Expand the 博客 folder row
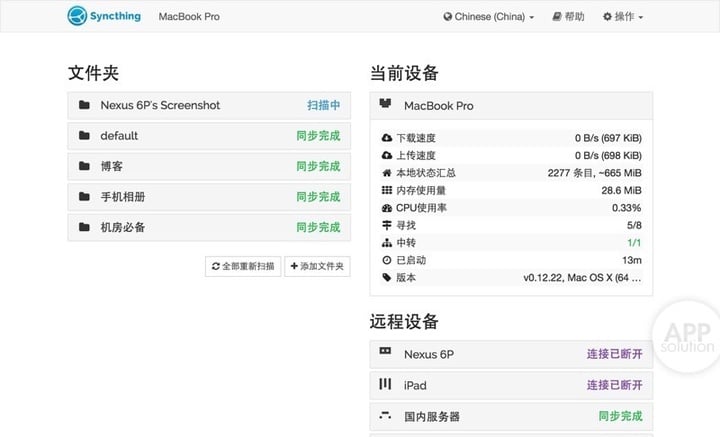 [x=209, y=166]
